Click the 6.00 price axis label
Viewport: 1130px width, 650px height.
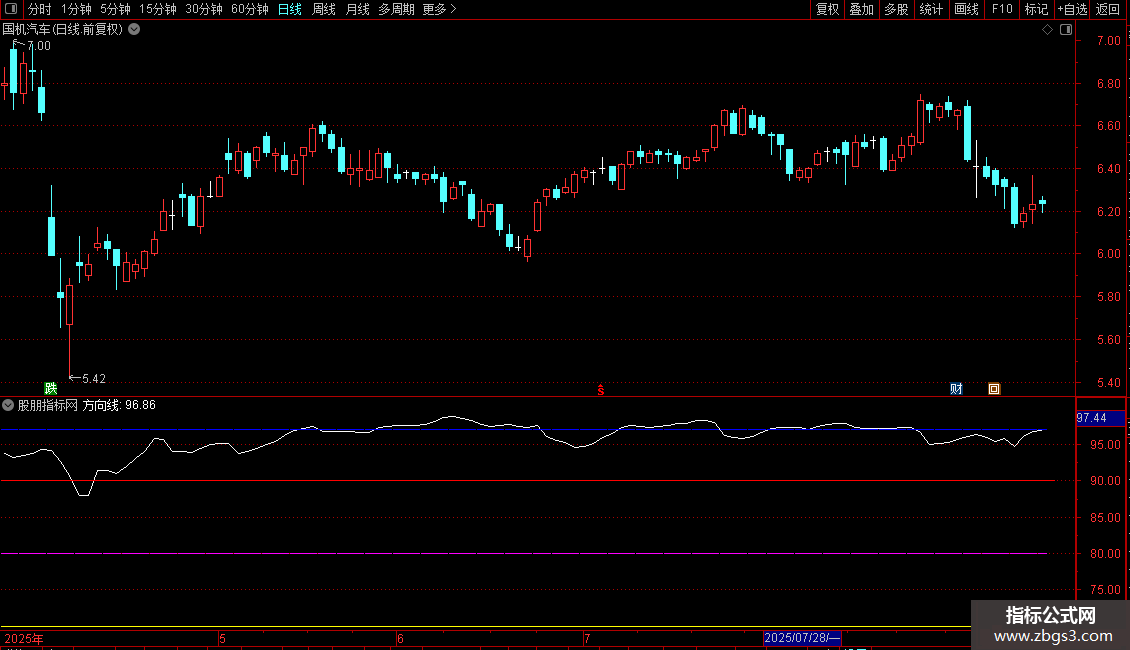[1108, 254]
